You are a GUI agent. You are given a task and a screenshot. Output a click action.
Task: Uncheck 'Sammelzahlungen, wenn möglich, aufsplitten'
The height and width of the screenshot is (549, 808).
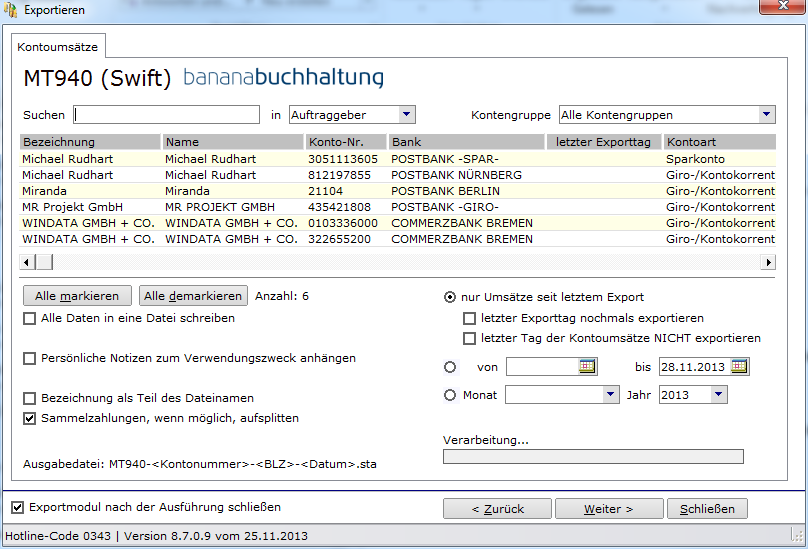click(29, 418)
